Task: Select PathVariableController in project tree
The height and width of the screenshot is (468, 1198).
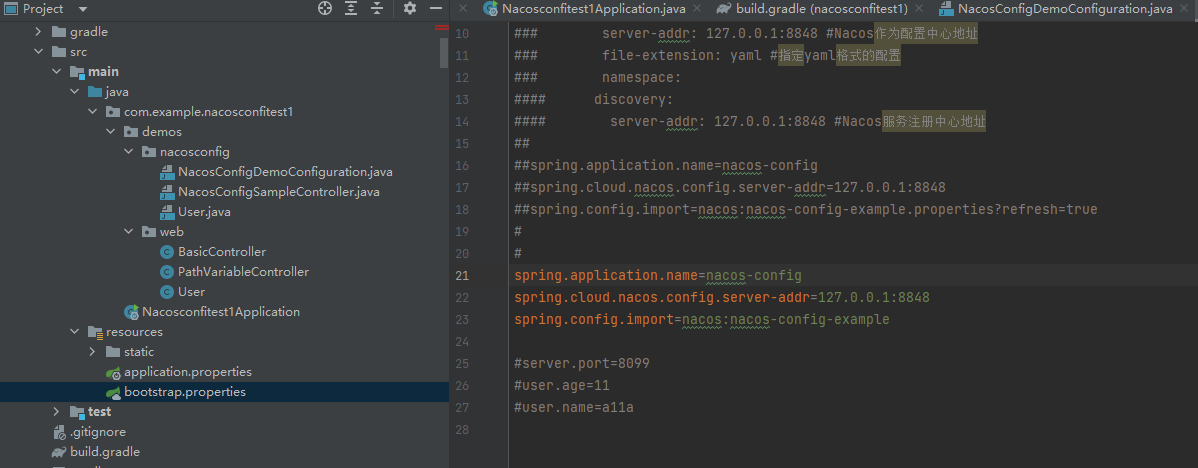Action: [244, 272]
